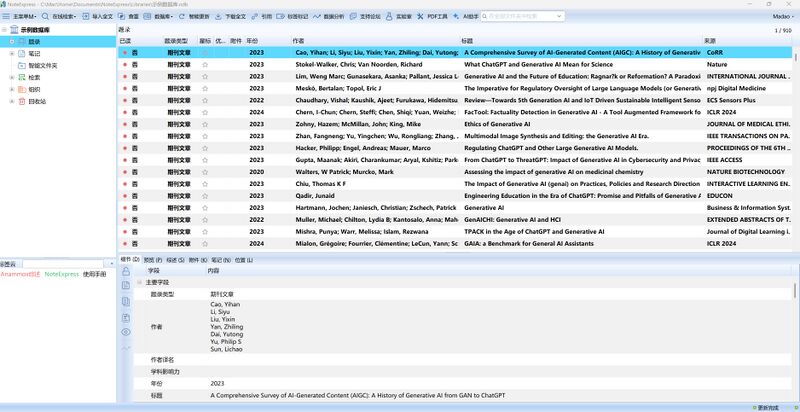Select the 智能文件夹 smart folder icon
The image size is (800, 412).
(22, 66)
